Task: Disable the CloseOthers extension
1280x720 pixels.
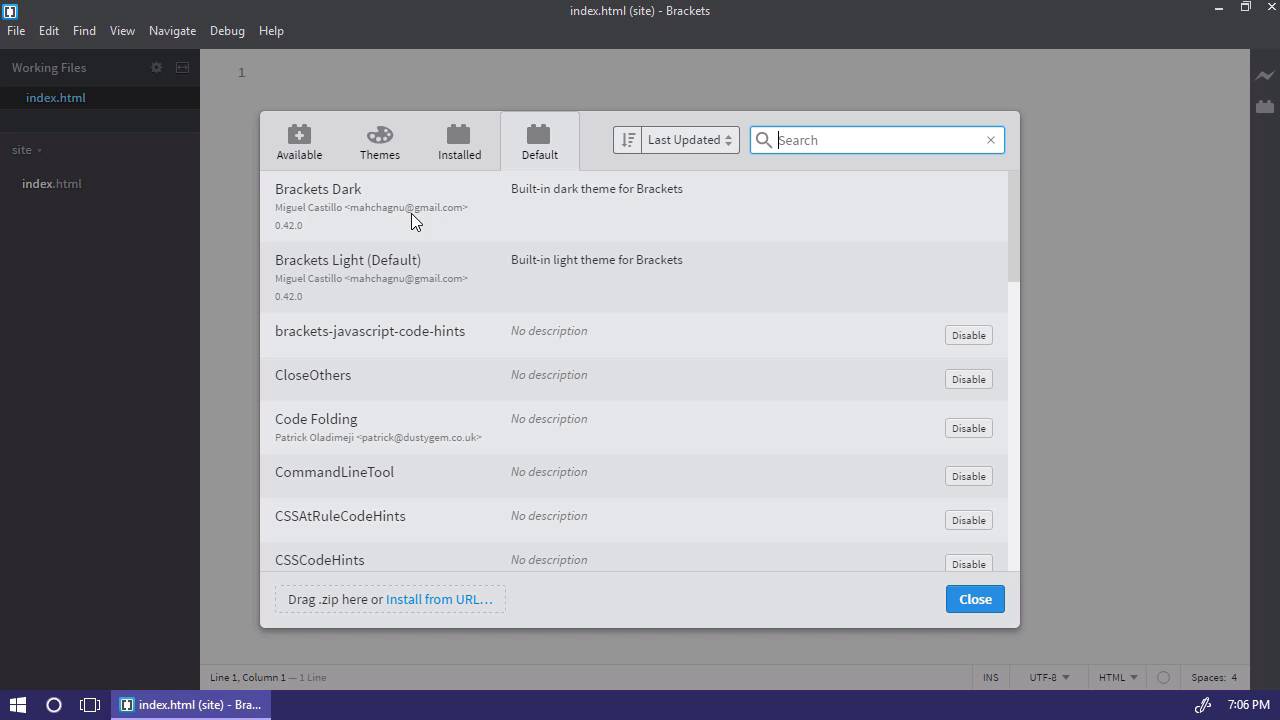Action: point(968,379)
